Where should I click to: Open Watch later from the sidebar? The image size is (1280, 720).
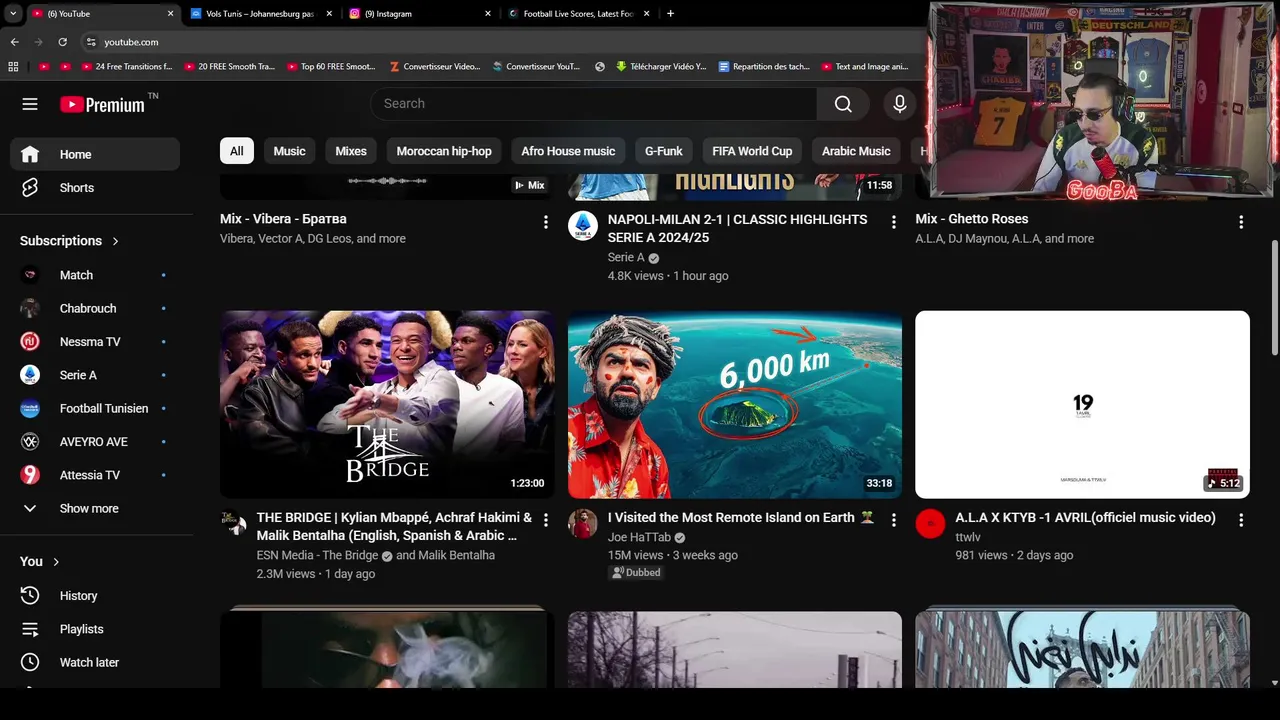coord(95,662)
